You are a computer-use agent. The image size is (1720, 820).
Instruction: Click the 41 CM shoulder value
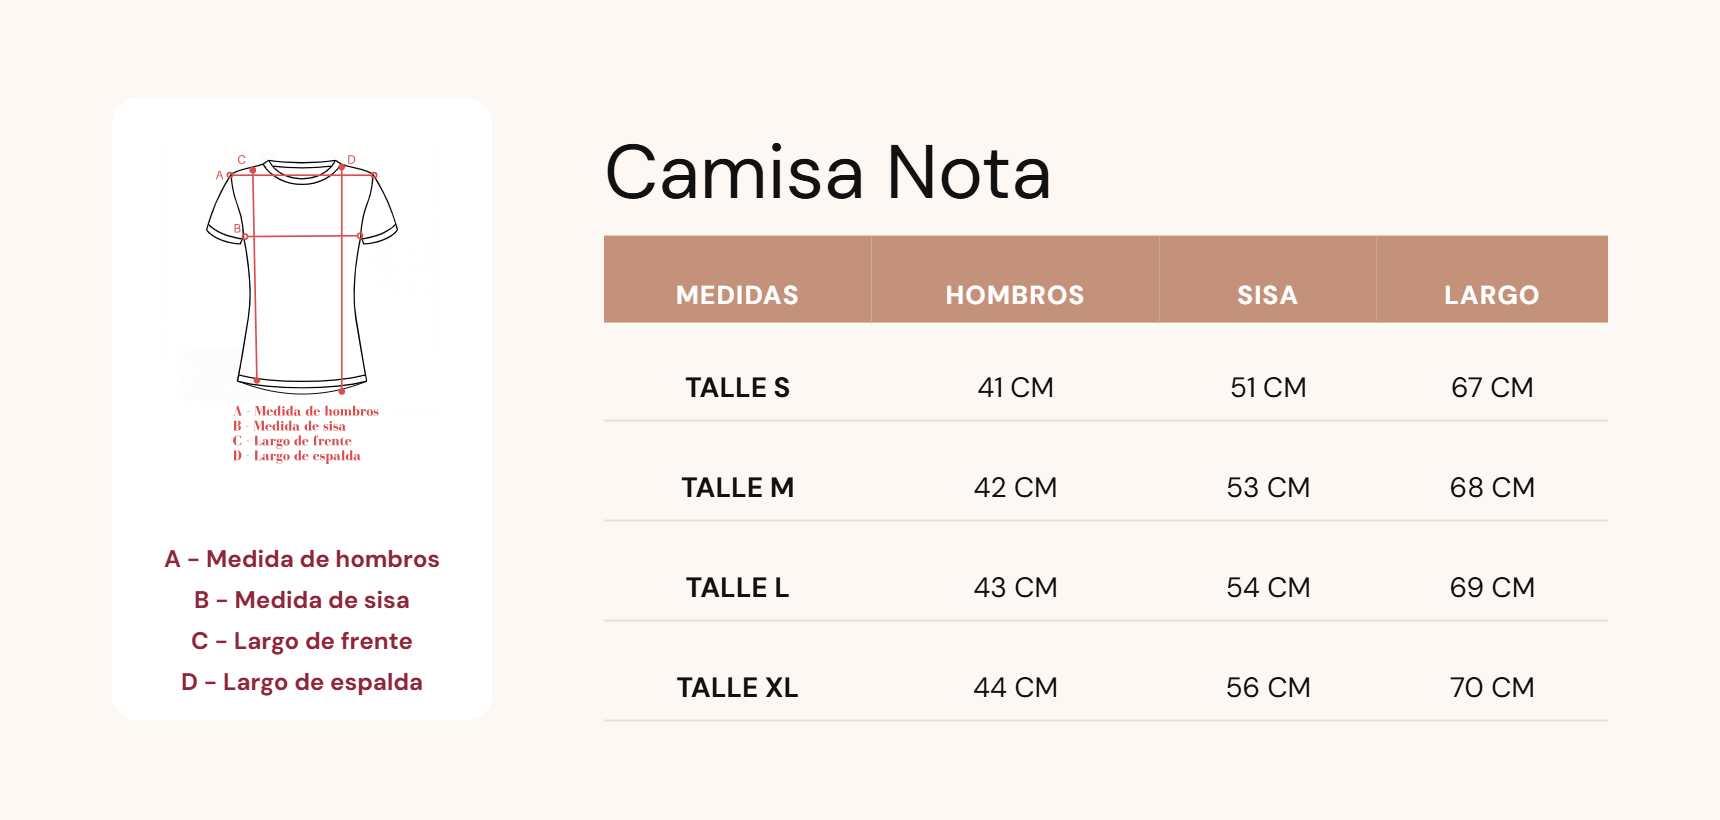click(1015, 387)
